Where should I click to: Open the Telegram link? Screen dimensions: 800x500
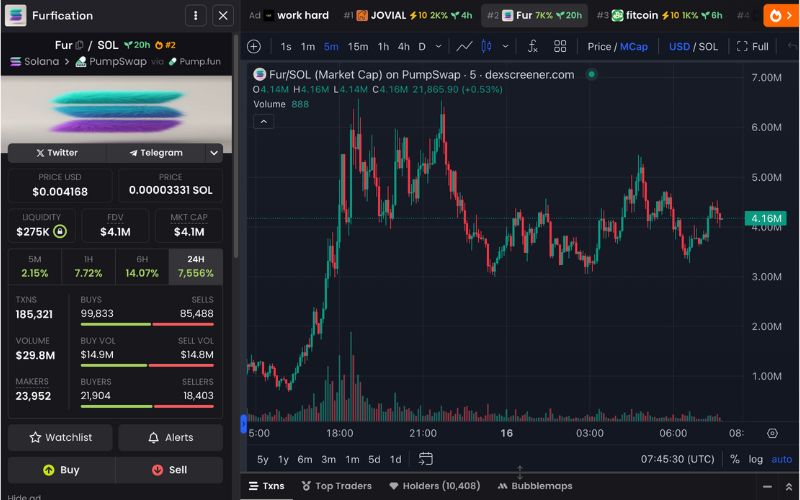(x=156, y=153)
